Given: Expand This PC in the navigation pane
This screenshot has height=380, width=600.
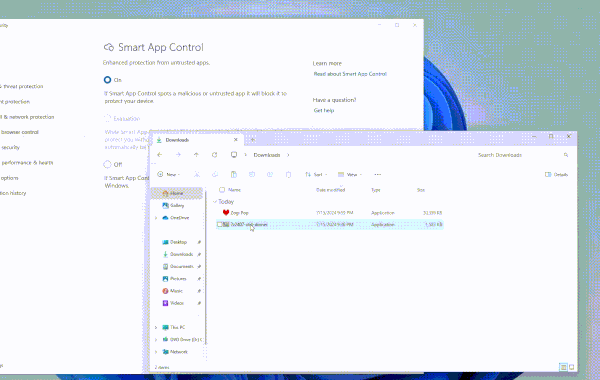Looking at the screenshot, I should (156, 328).
